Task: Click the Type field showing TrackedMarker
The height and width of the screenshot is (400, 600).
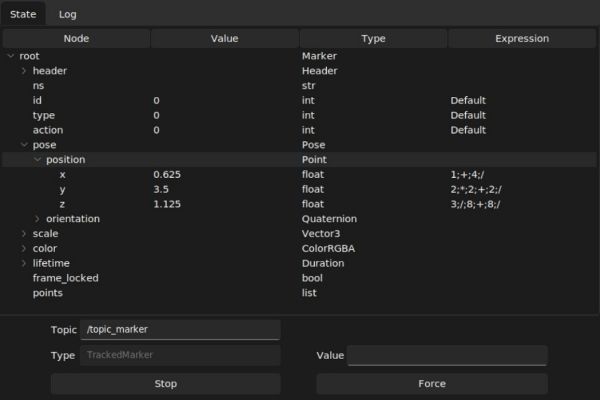Action: pos(181,356)
